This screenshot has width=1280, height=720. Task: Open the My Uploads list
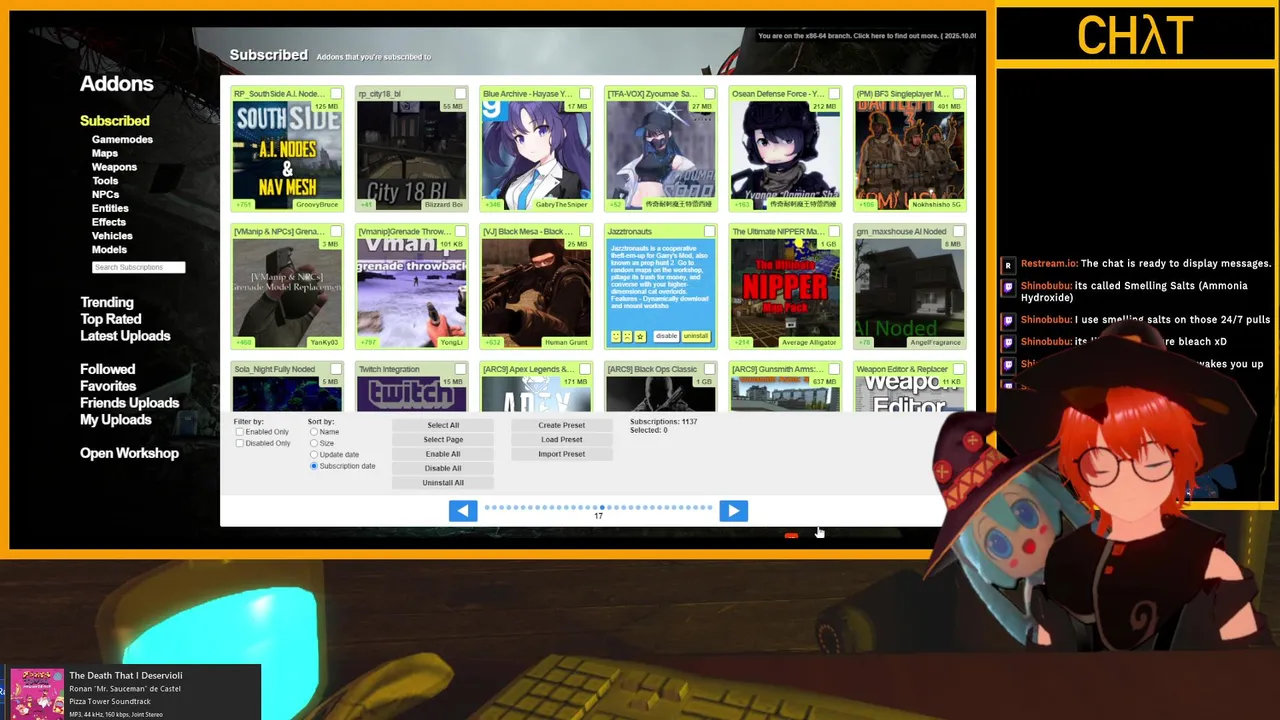[116, 420]
